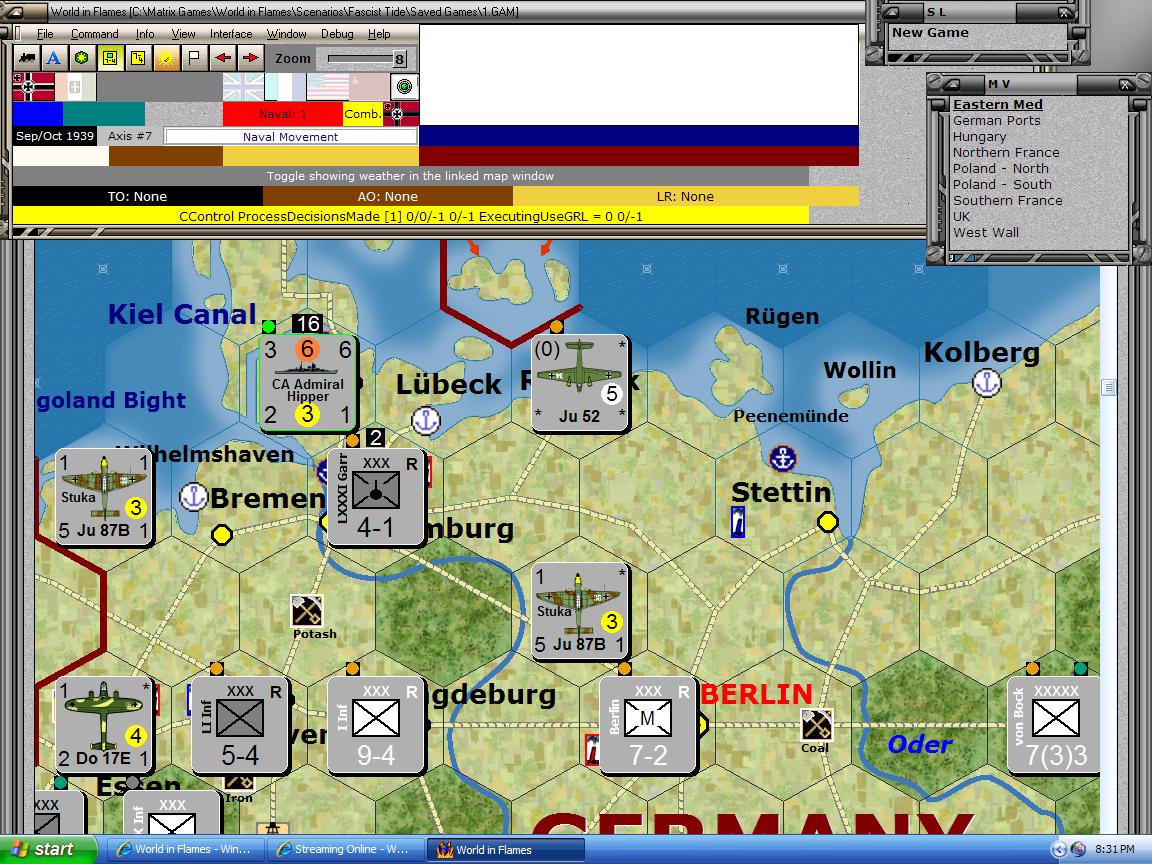Click the white flag toolbar icon
The width and height of the screenshot is (1152, 864).
coord(194,58)
